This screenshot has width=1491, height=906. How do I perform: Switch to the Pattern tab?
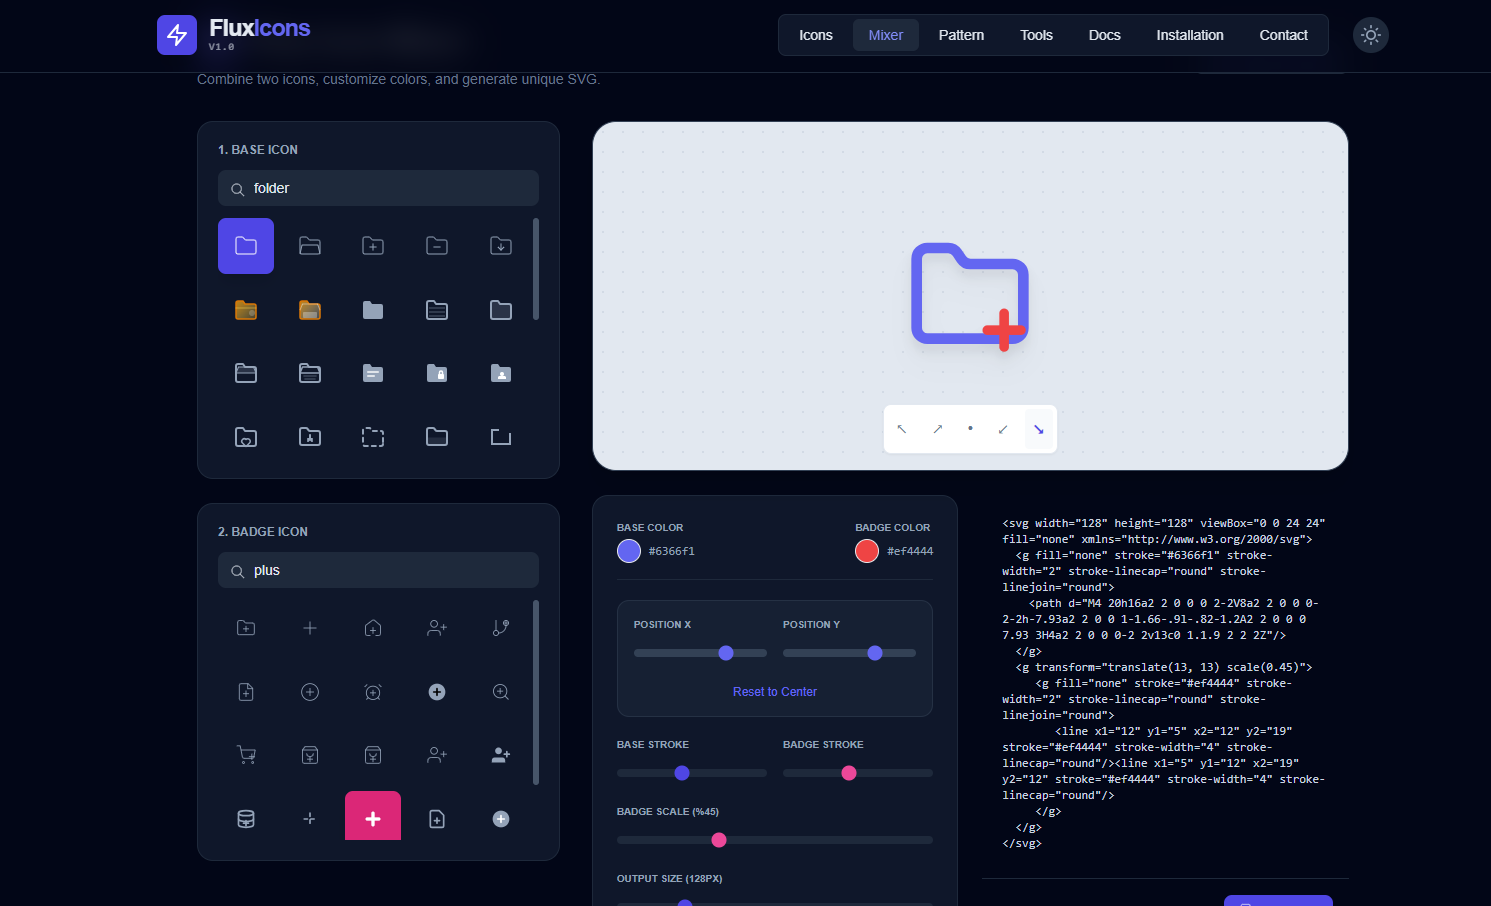[x=961, y=35]
